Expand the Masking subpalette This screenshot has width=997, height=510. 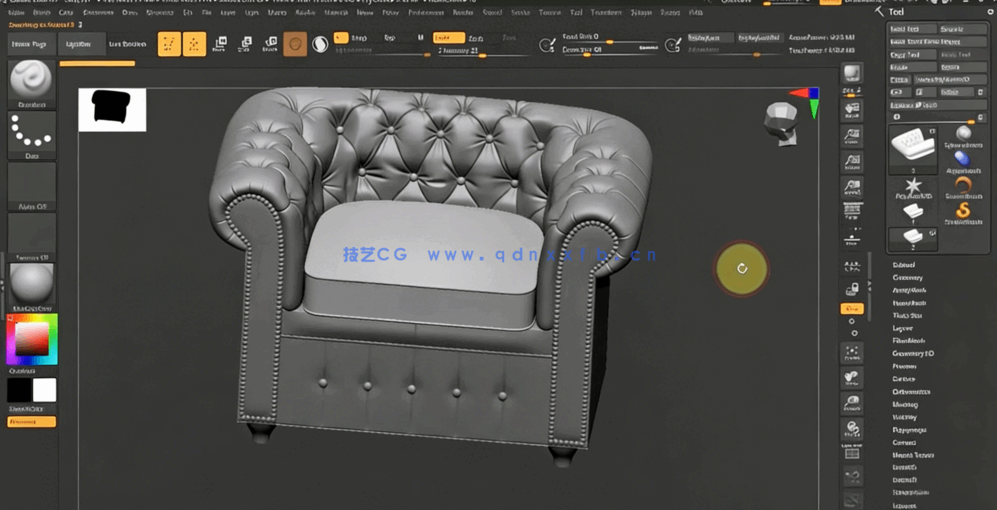pos(905,404)
